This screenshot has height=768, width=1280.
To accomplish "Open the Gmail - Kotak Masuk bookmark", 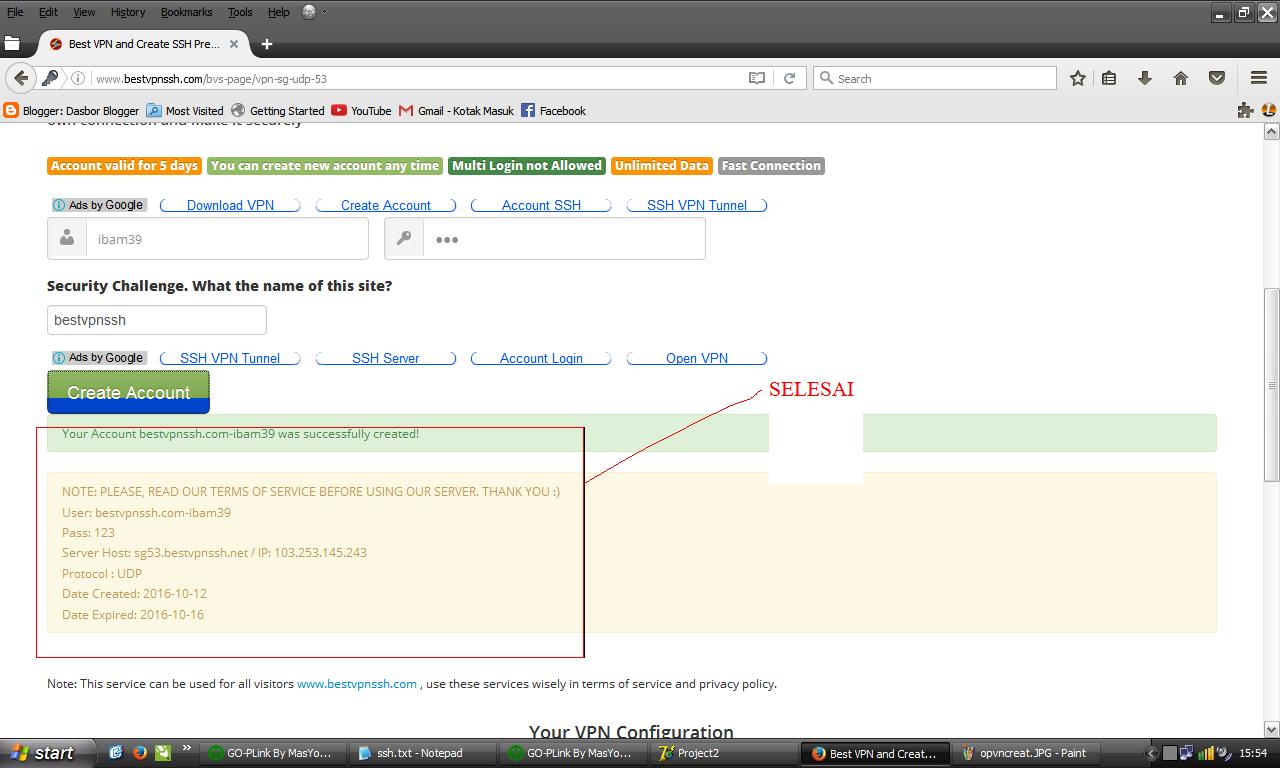I will coord(456,110).
